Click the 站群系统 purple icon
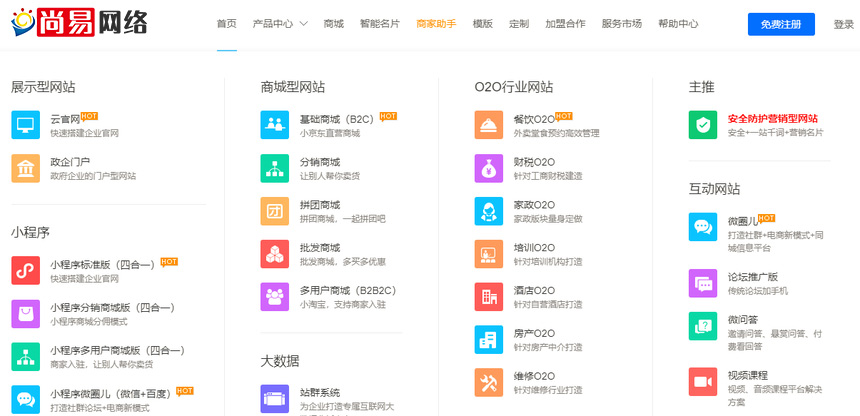The image size is (860, 416). pos(275,399)
